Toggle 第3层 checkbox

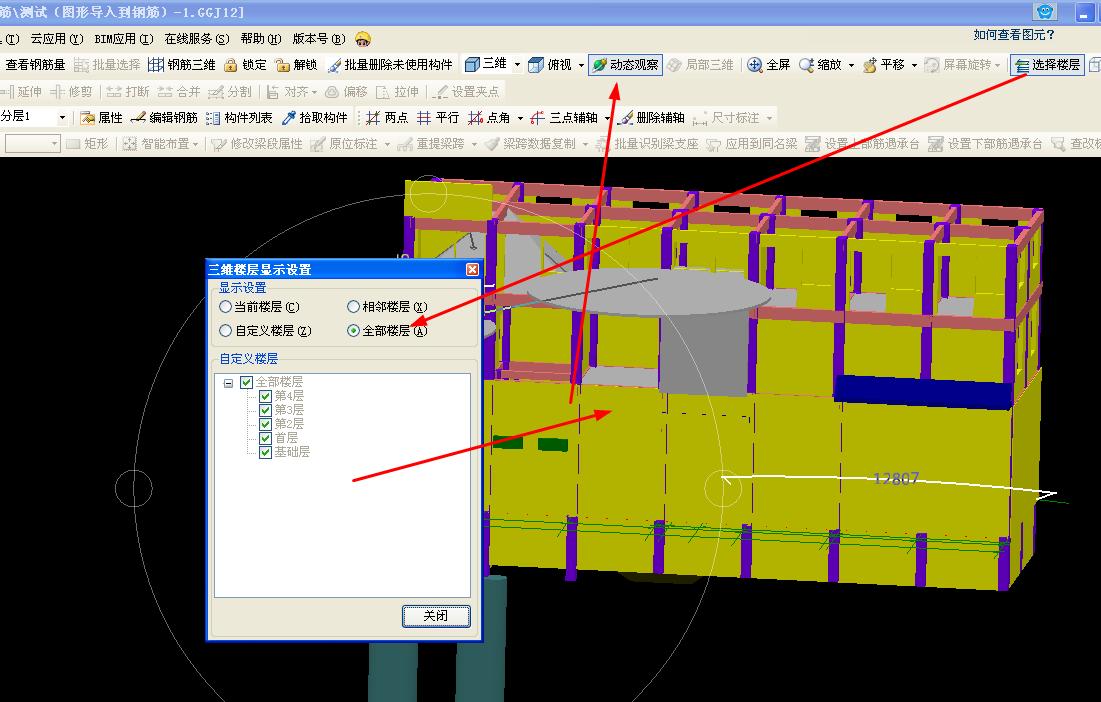tap(265, 410)
